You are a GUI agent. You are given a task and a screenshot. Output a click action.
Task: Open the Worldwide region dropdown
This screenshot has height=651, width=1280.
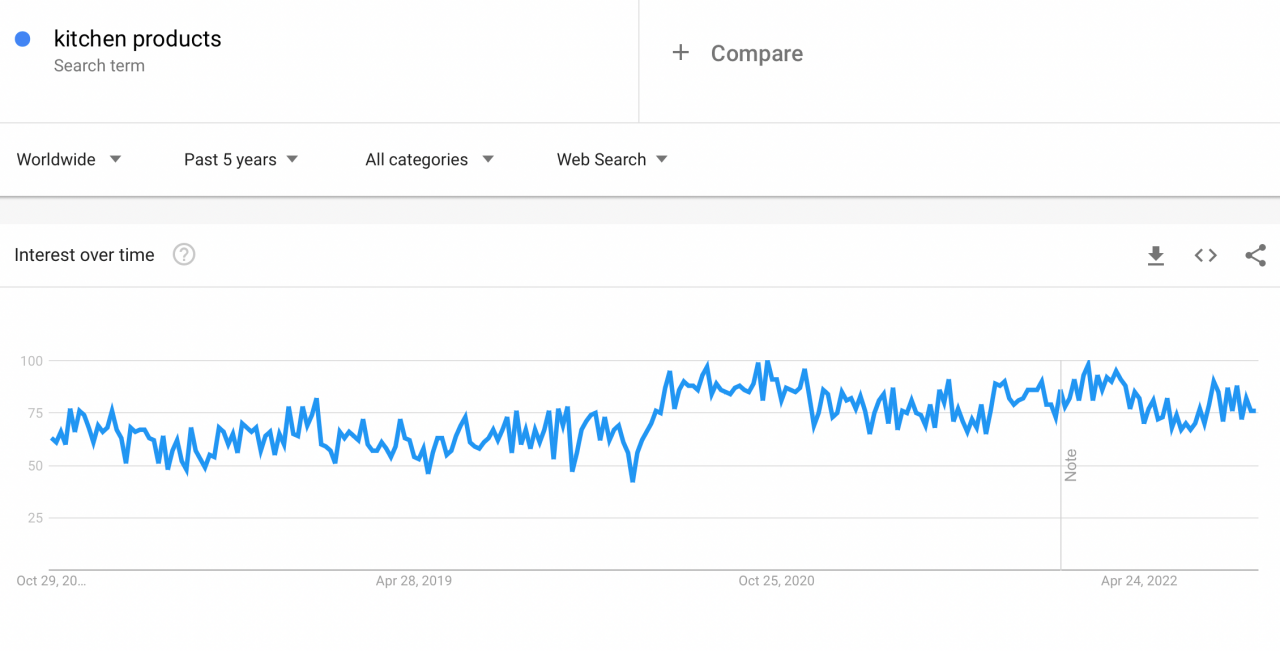[x=68, y=159]
